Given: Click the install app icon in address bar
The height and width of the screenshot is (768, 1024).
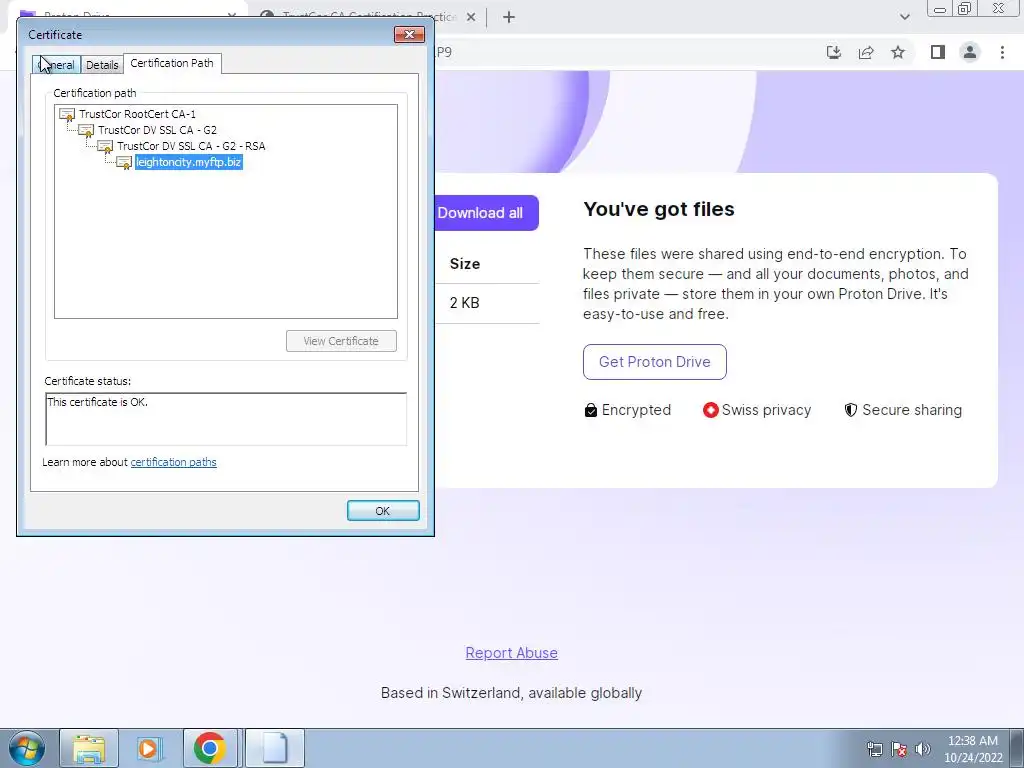Looking at the screenshot, I should click(834, 52).
